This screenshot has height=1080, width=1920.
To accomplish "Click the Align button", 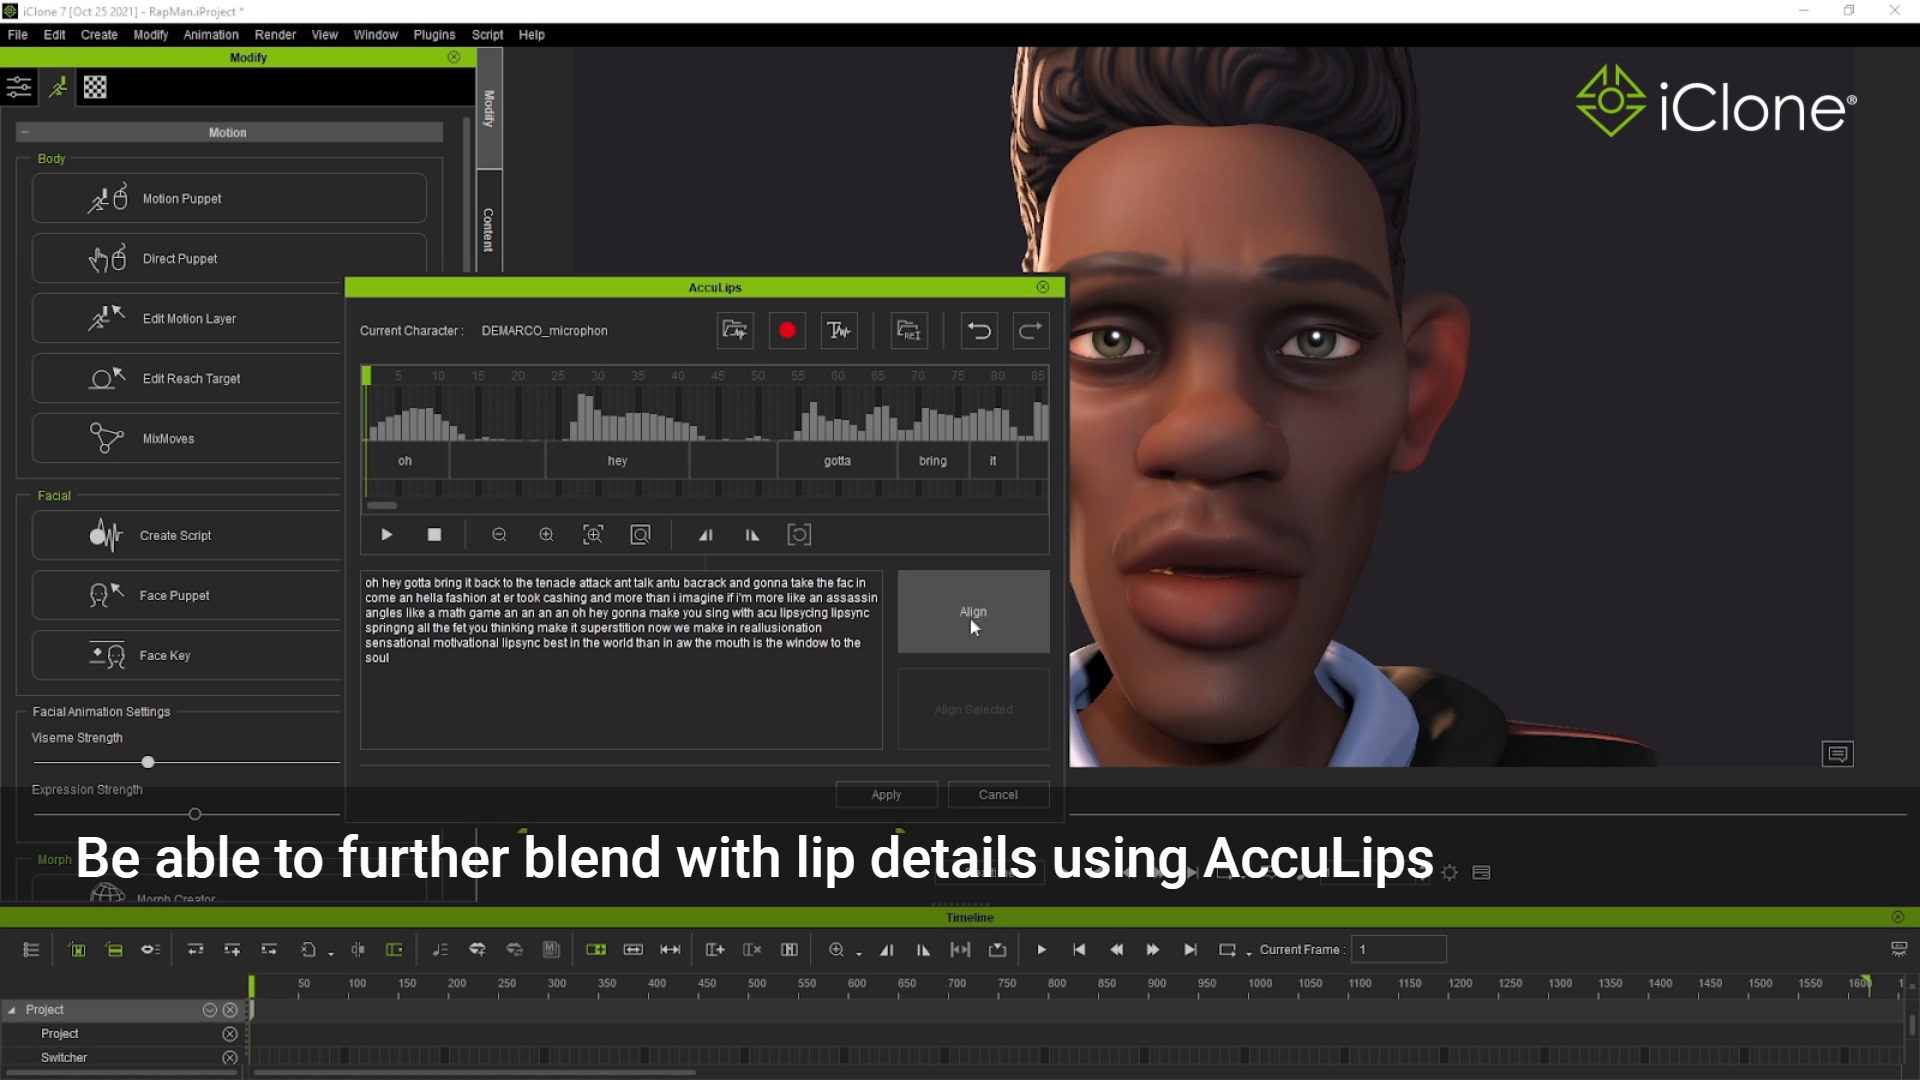I will click(x=973, y=611).
